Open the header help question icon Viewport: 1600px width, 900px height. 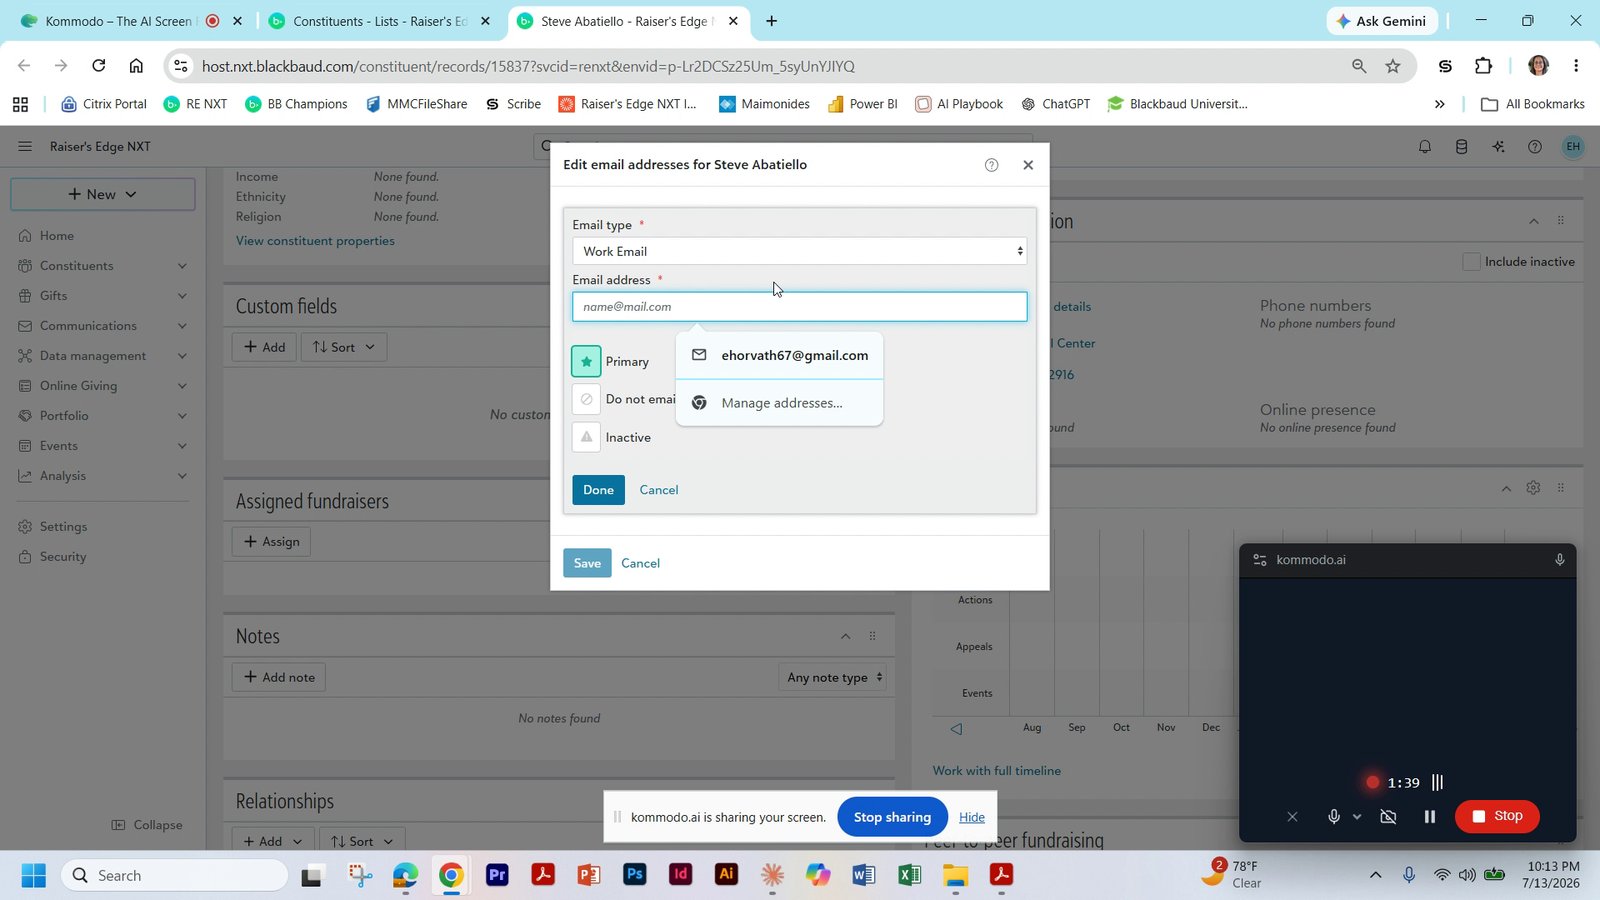(1535, 147)
